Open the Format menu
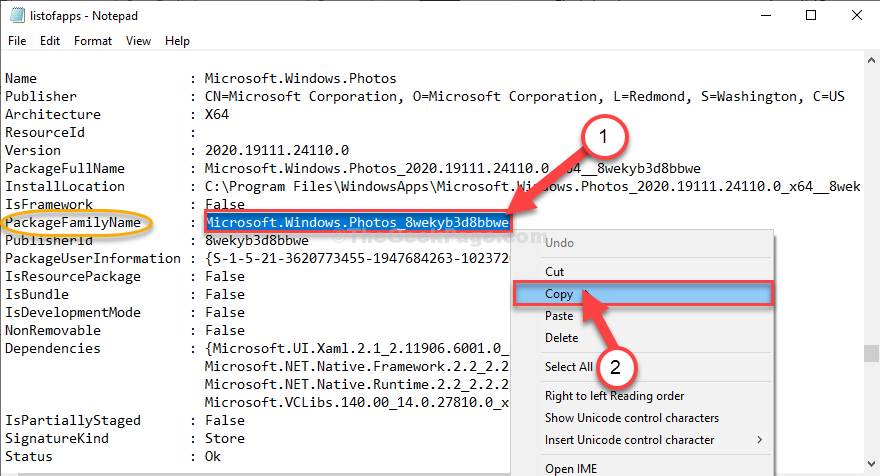Viewport: 880px width, 476px height. [93, 41]
